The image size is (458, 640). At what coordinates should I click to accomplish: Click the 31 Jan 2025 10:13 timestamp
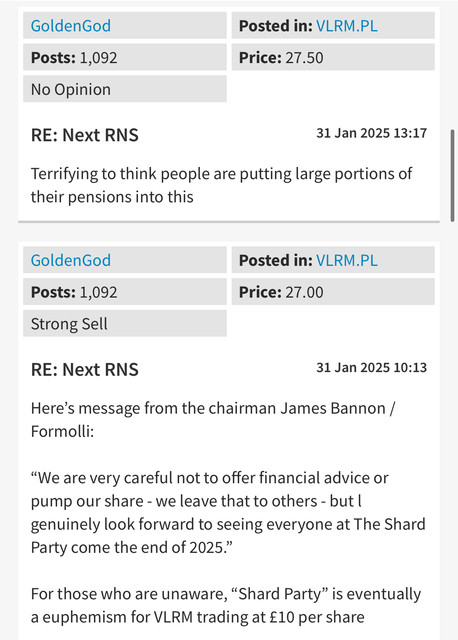pos(371,368)
